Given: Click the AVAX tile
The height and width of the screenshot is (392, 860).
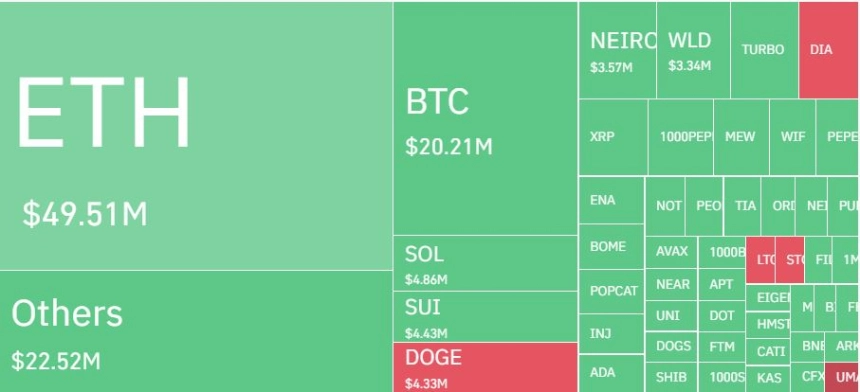Looking at the screenshot, I should (x=671, y=252).
